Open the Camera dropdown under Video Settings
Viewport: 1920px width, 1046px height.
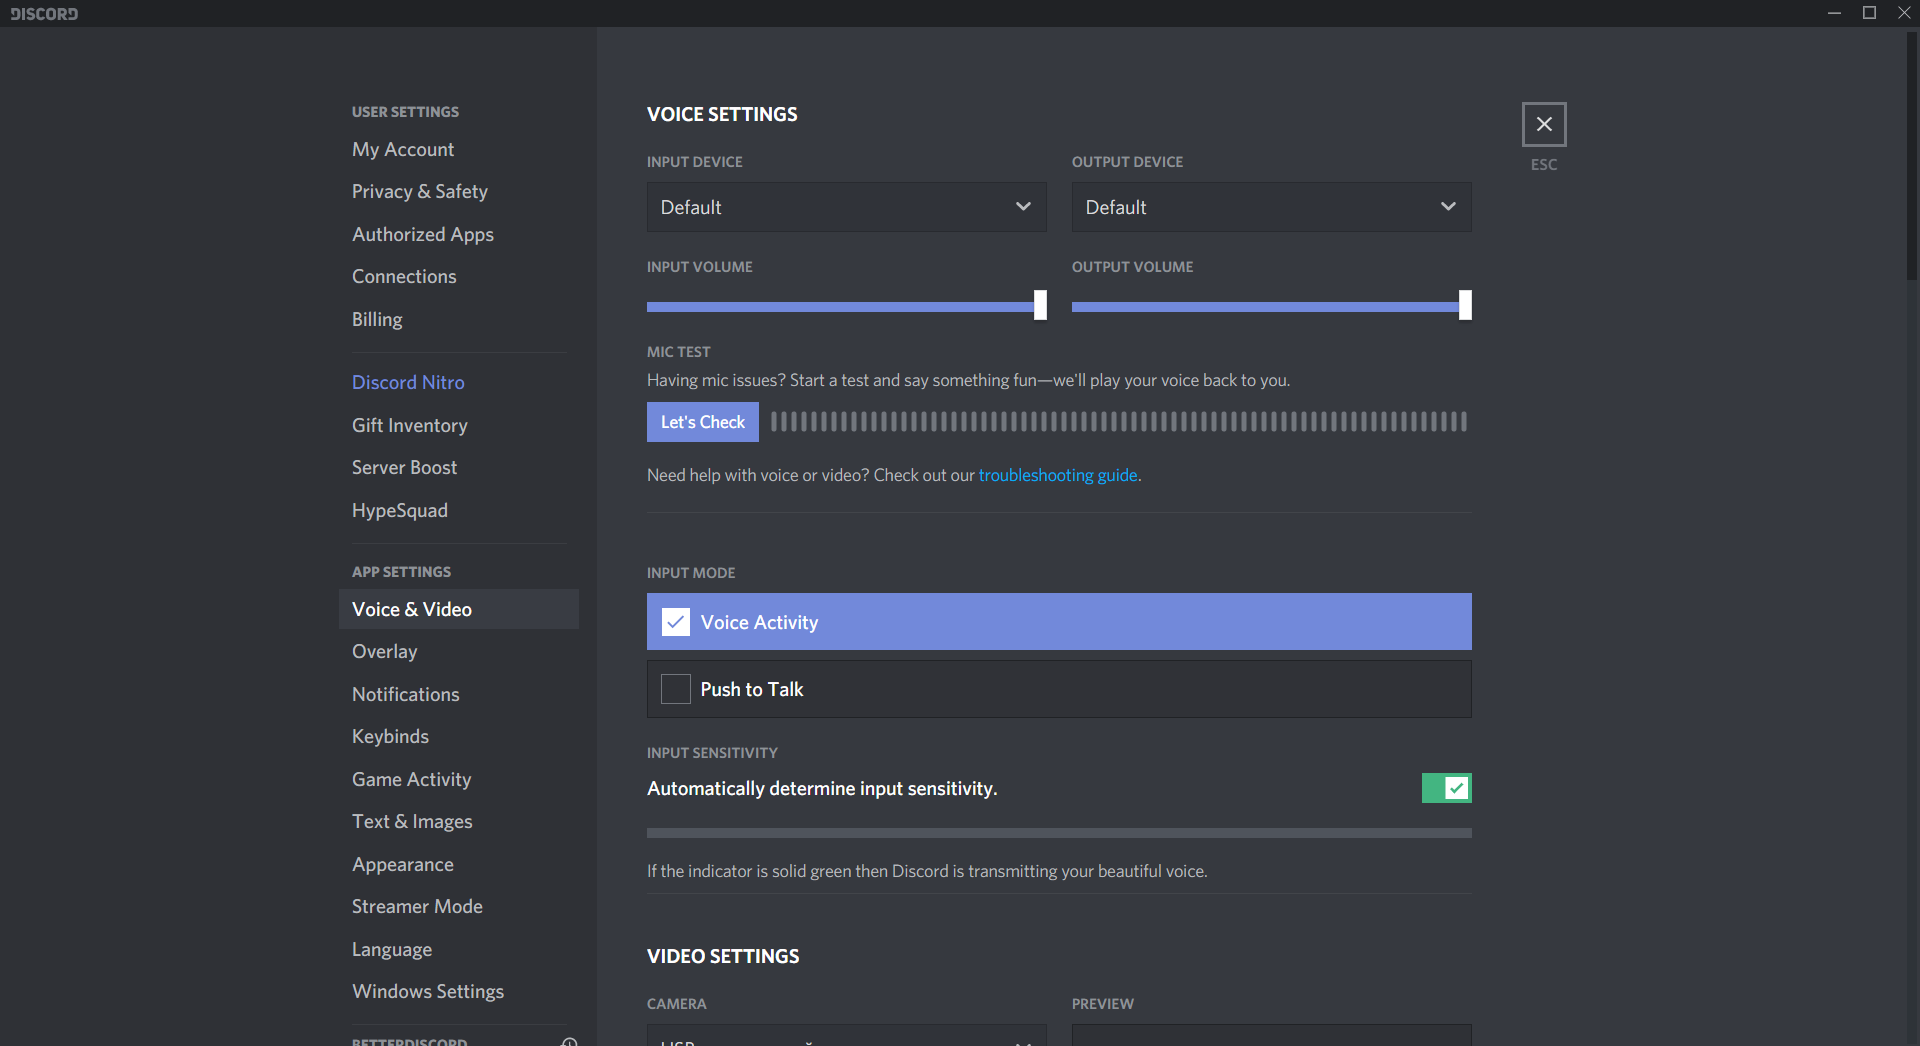coord(846,1035)
